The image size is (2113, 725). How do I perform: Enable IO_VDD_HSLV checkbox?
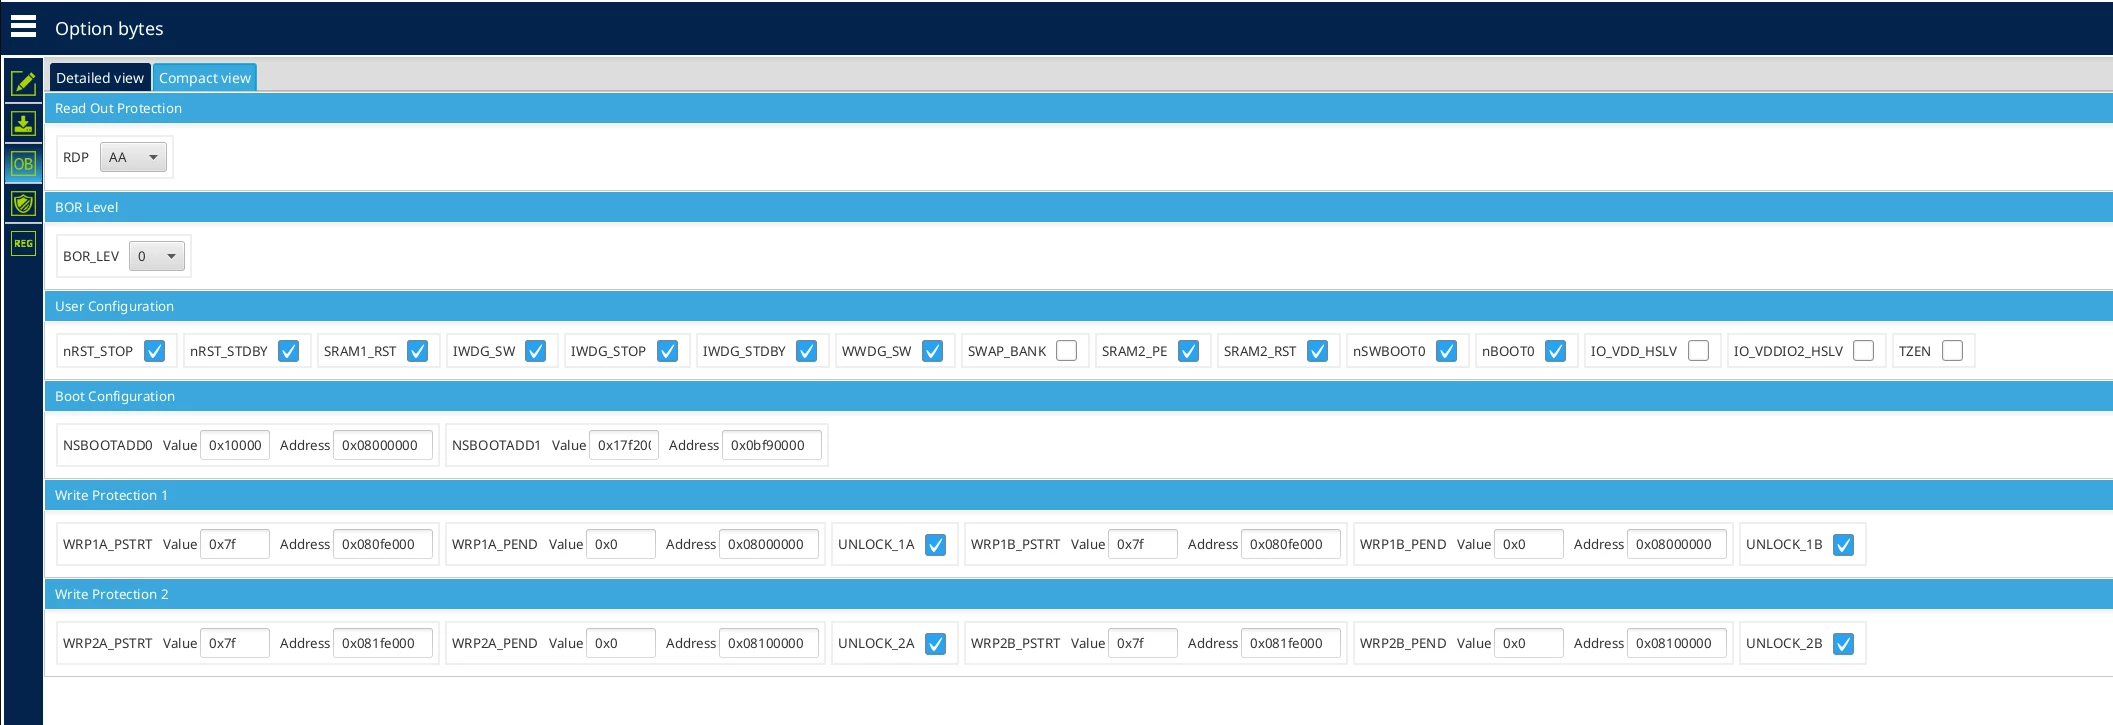point(1699,351)
